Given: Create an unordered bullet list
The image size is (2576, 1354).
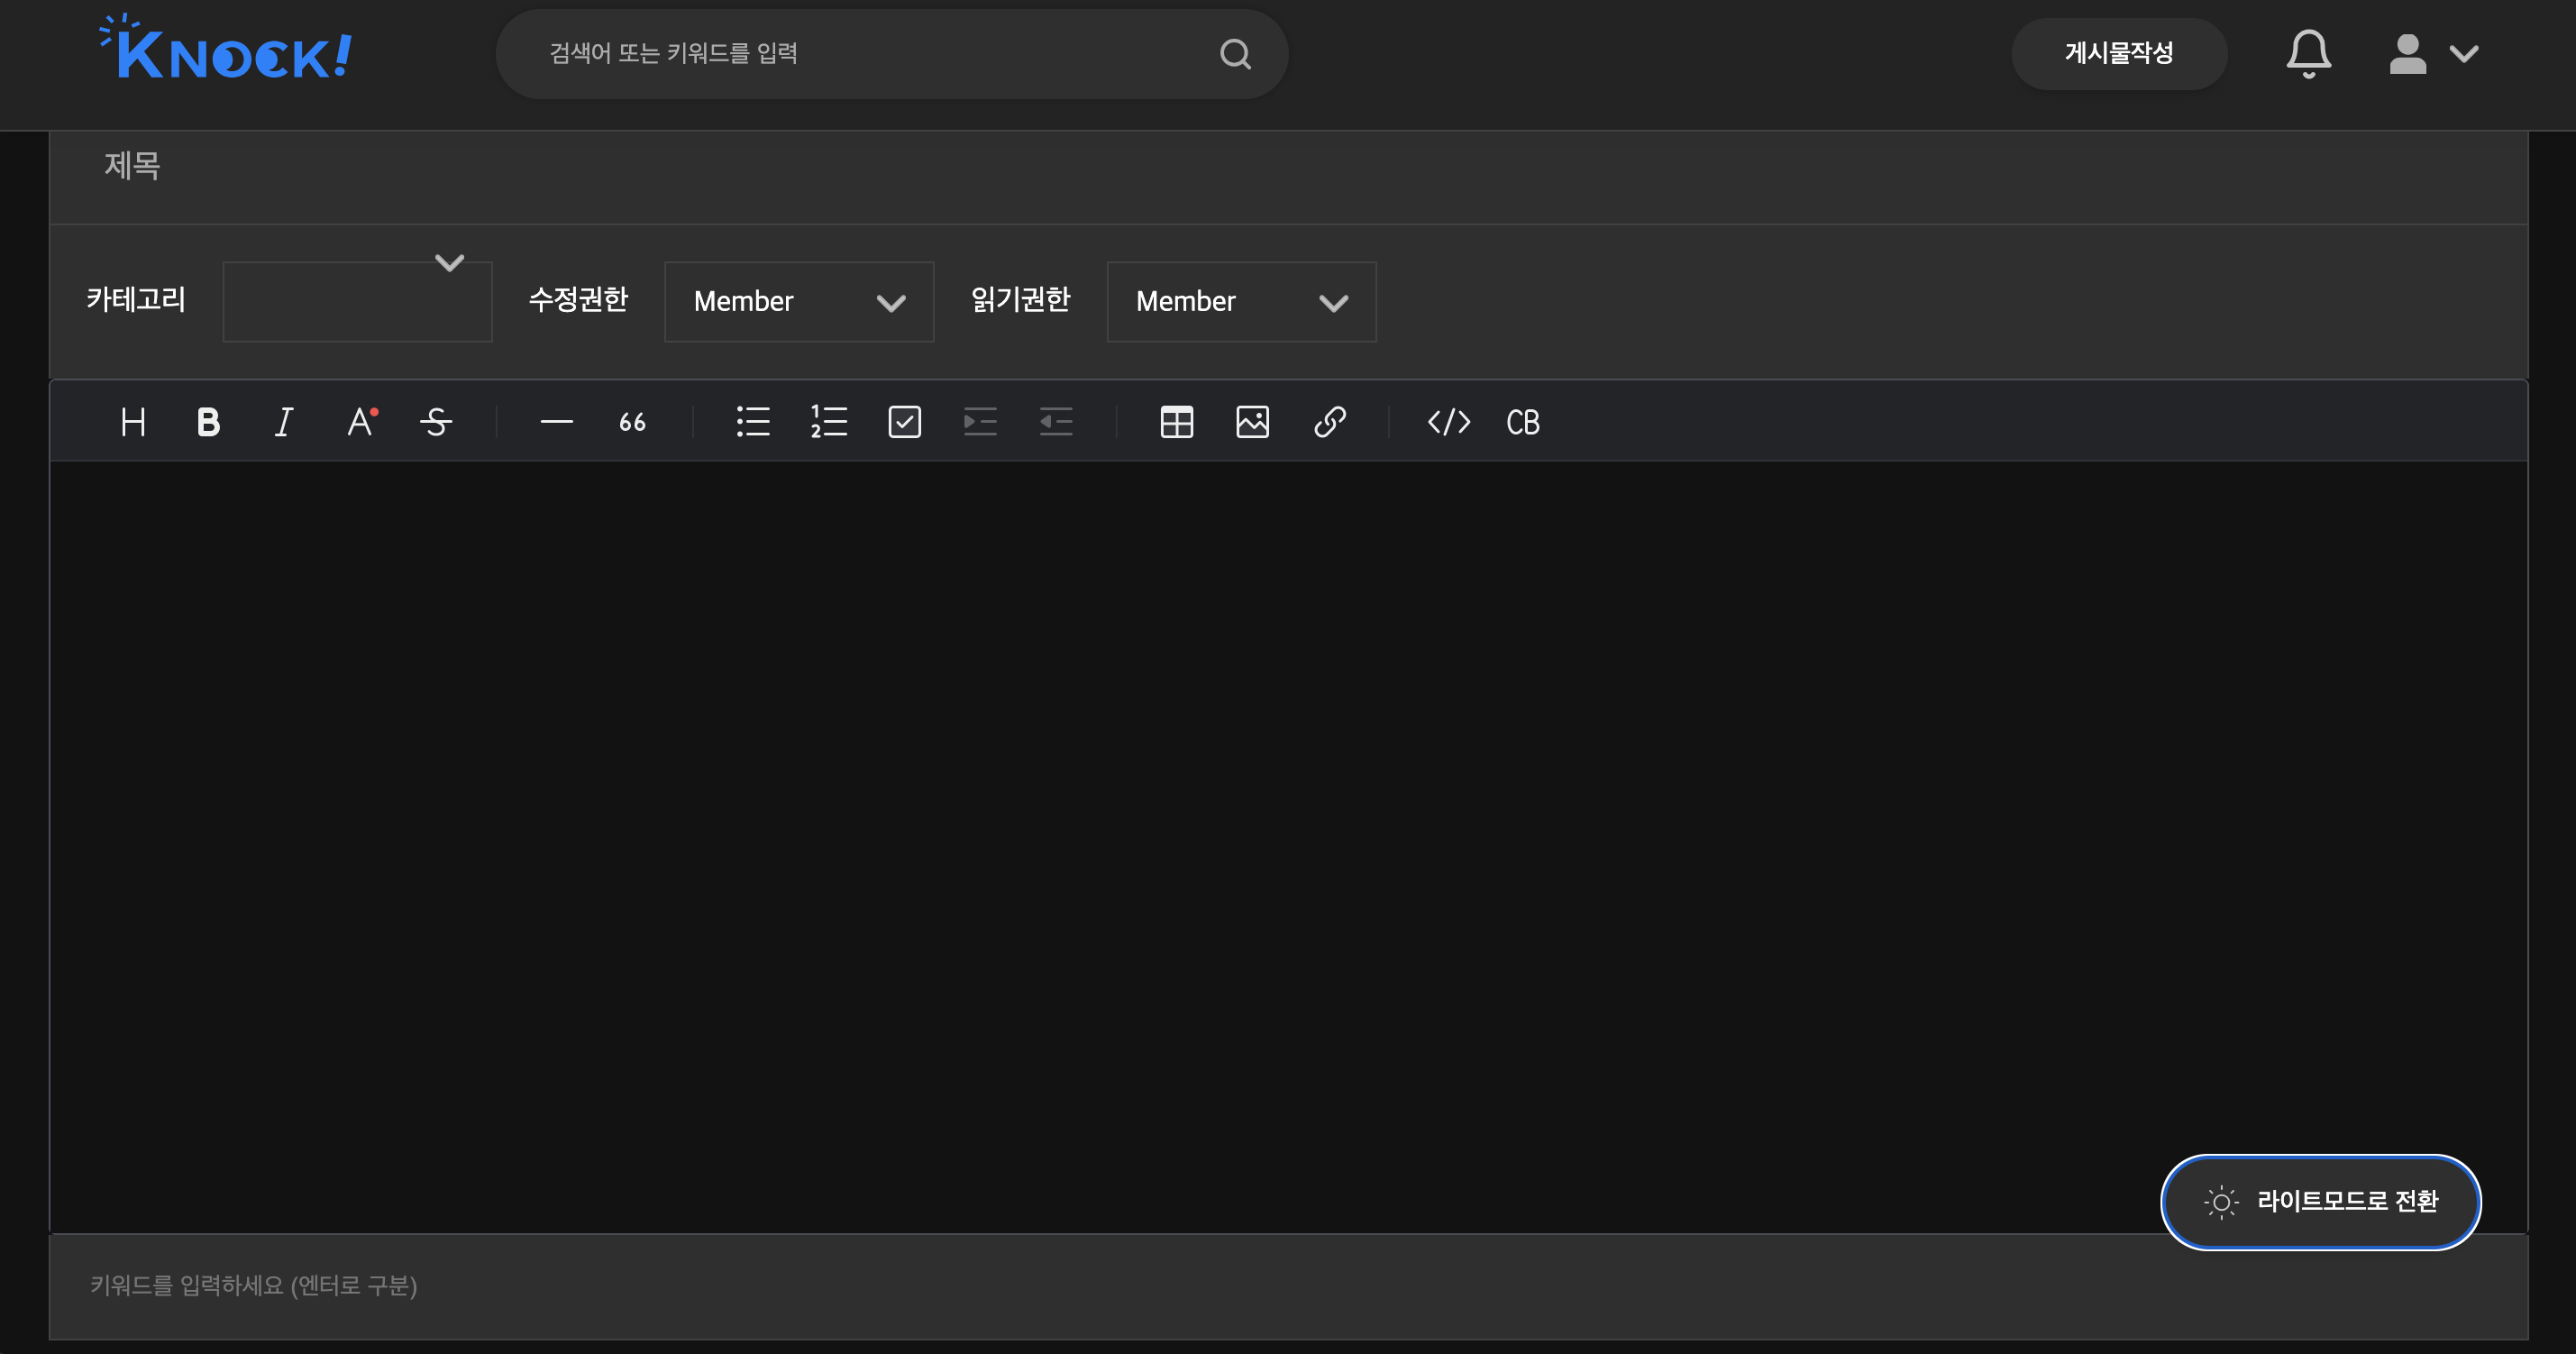Looking at the screenshot, I should [753, 422].
